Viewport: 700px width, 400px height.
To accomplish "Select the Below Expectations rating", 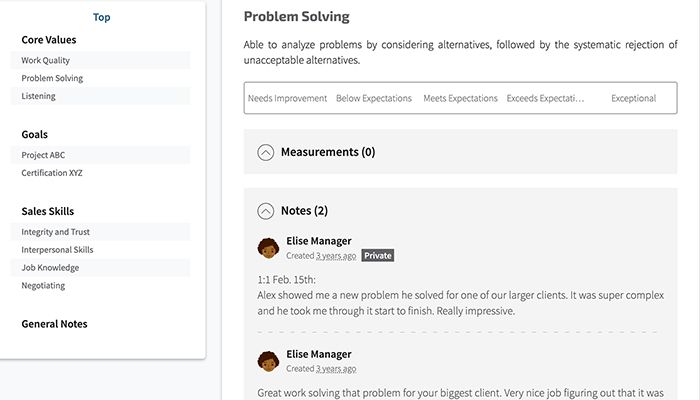I will [x=374, y=99].
